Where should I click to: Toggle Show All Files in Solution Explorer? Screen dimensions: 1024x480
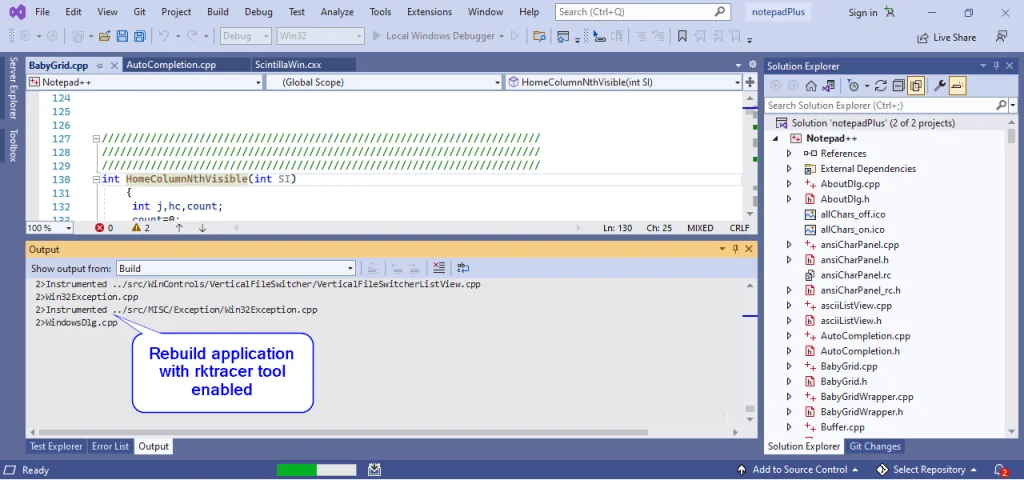point(916,86)
